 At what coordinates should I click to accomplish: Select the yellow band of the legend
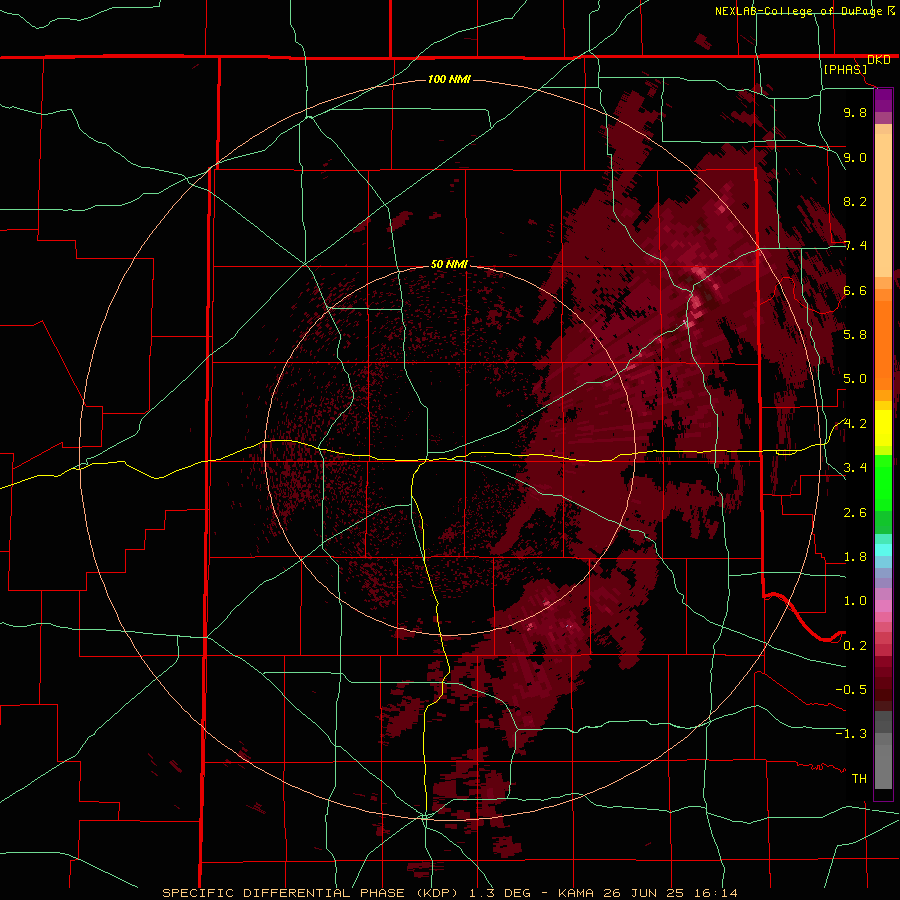click(883, 428)
